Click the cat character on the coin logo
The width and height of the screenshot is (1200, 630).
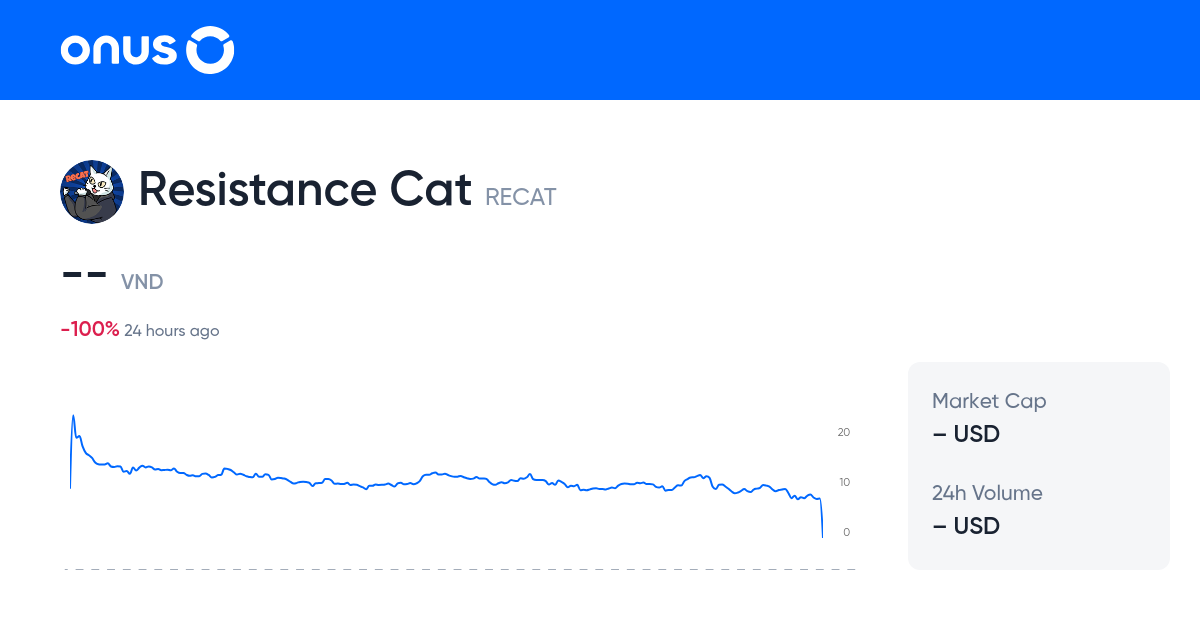click(98, 185)
